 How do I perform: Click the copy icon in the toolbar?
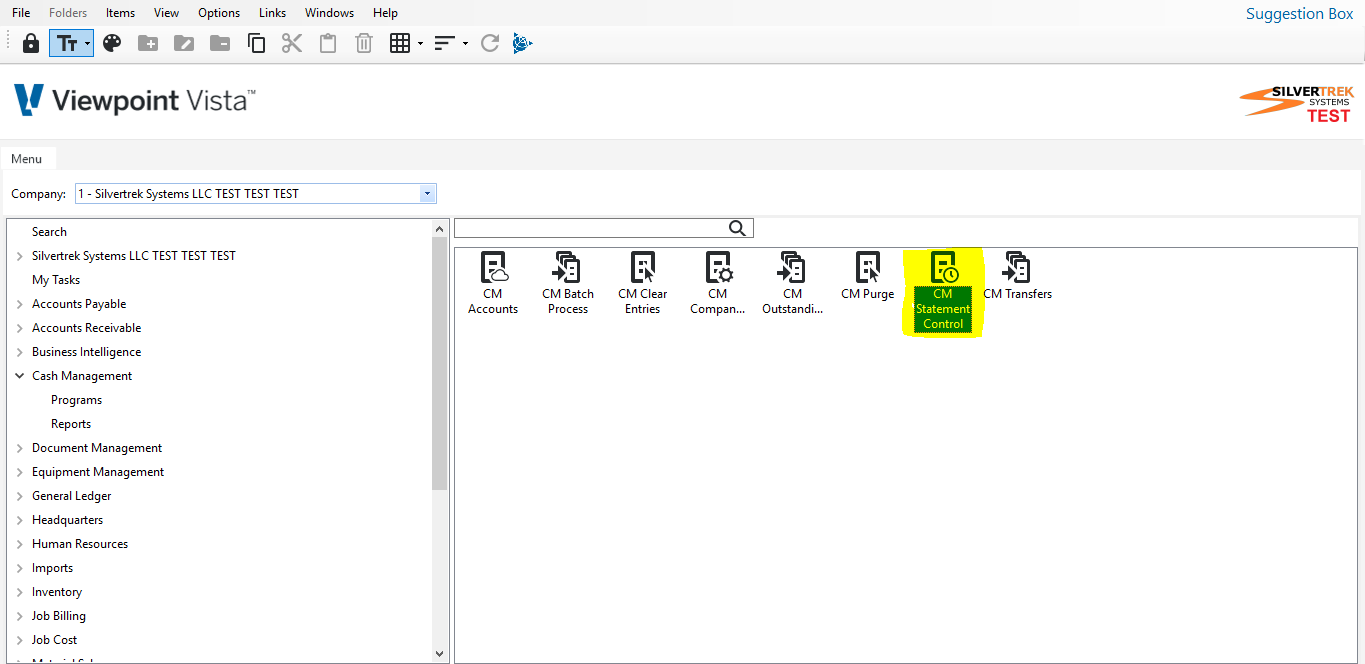[256, 43]
